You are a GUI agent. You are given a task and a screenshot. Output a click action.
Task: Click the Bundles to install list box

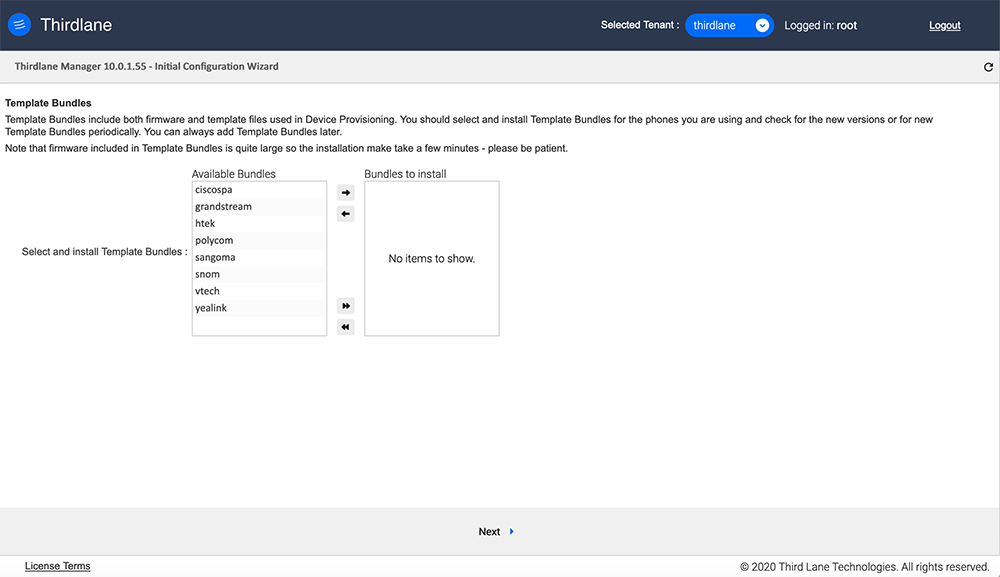(432, 258)
